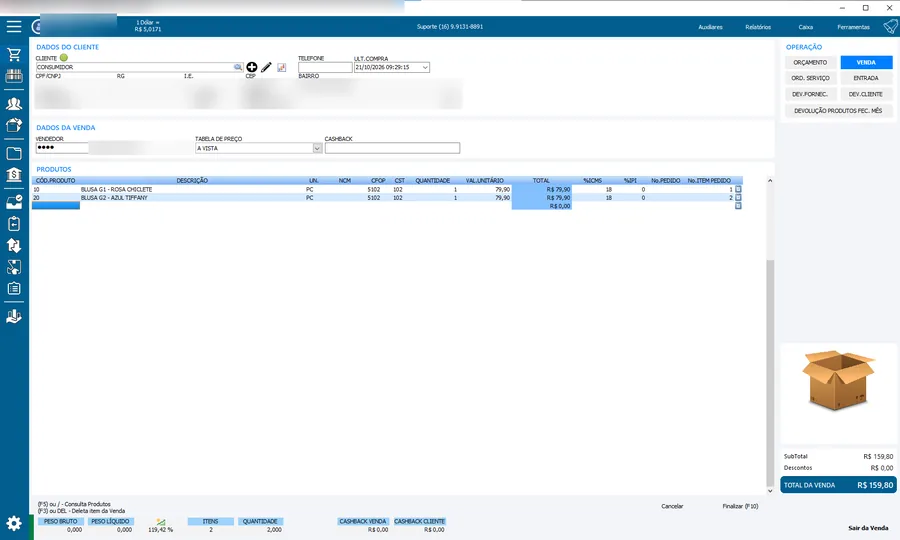The height and width of the screenshot is (540, 900).
Task: Open the cash register icon in sidebar
Action: point(14,76)
